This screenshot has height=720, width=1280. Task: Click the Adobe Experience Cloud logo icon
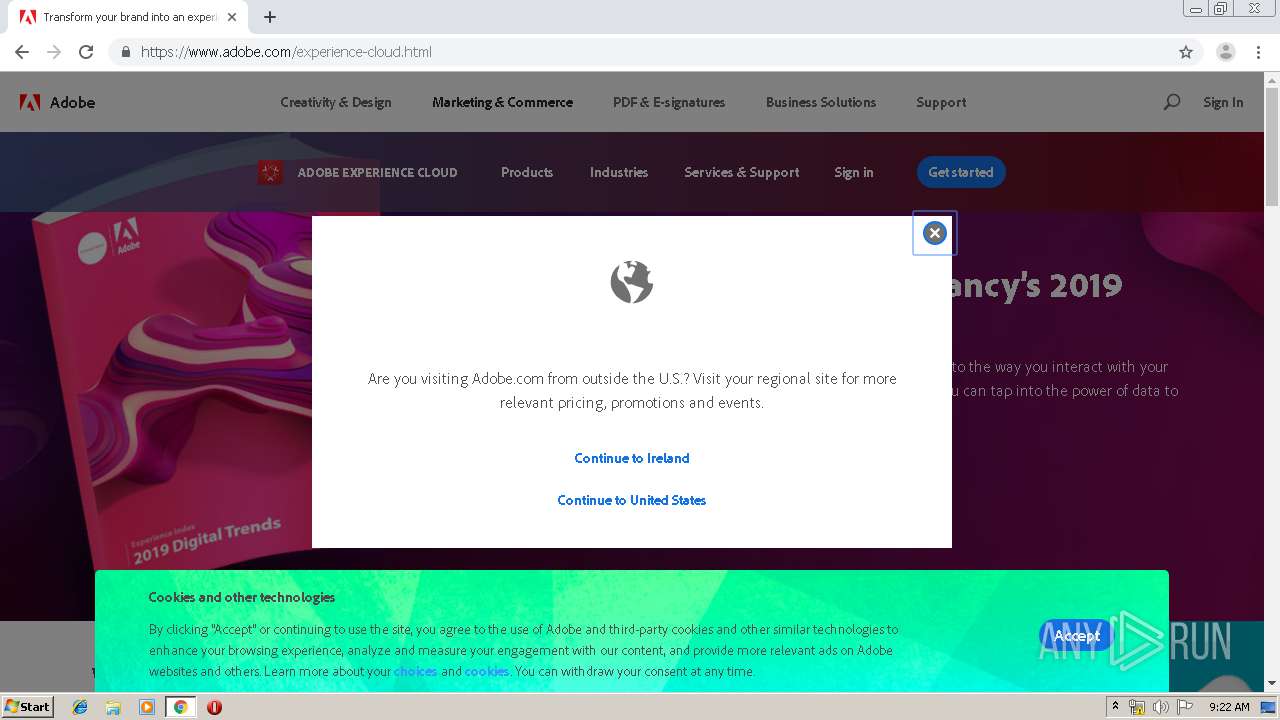(x=270, y=172)
